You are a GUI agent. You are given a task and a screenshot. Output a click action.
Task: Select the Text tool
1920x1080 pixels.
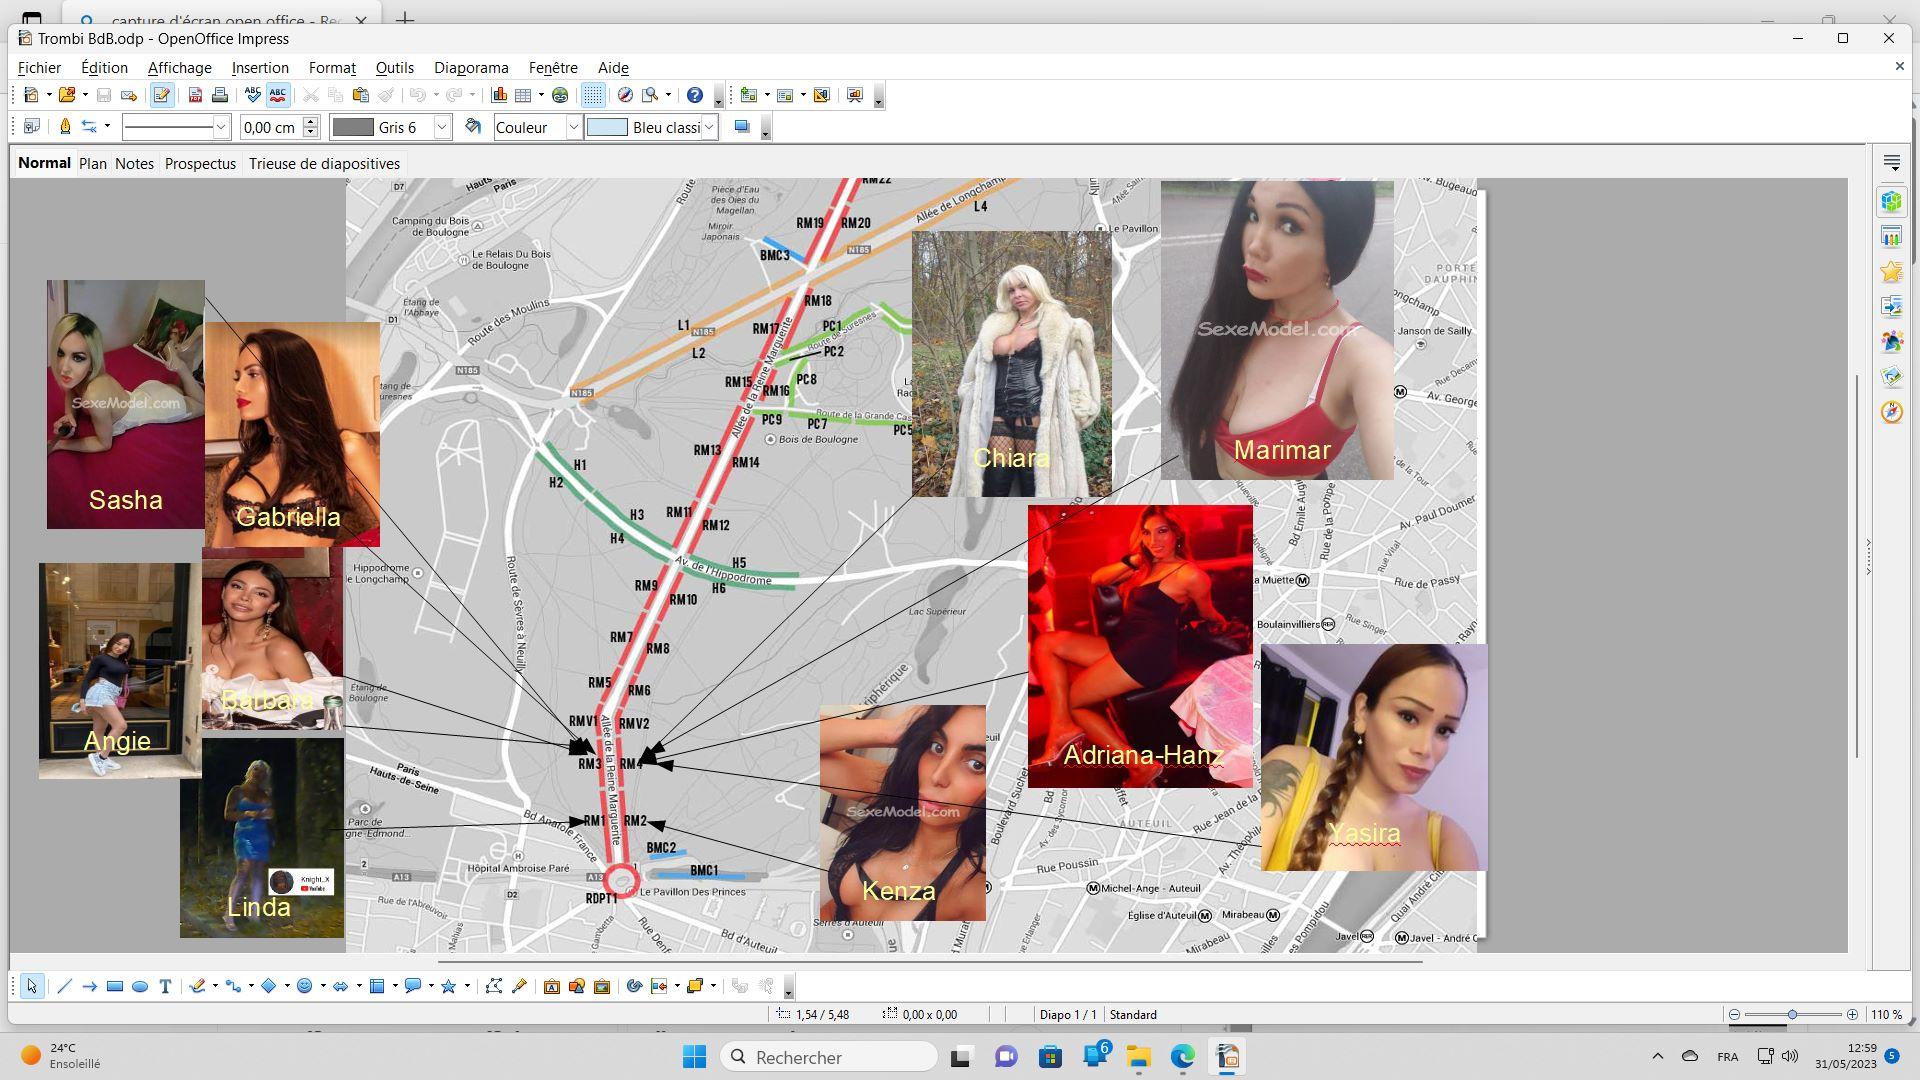click(x=165, y=987)
